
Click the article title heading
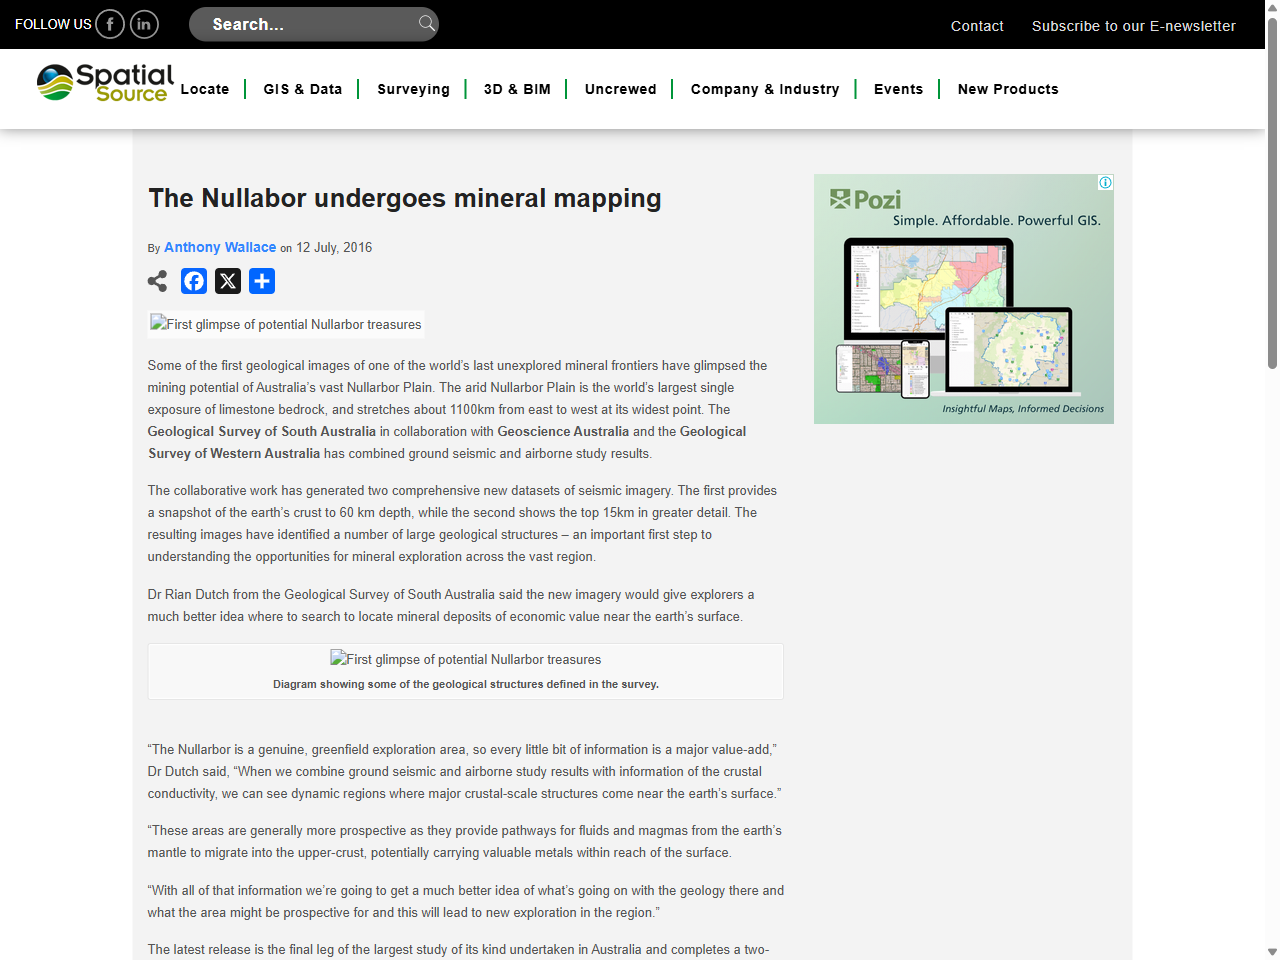pyautogui.click(x=405, y=198)
